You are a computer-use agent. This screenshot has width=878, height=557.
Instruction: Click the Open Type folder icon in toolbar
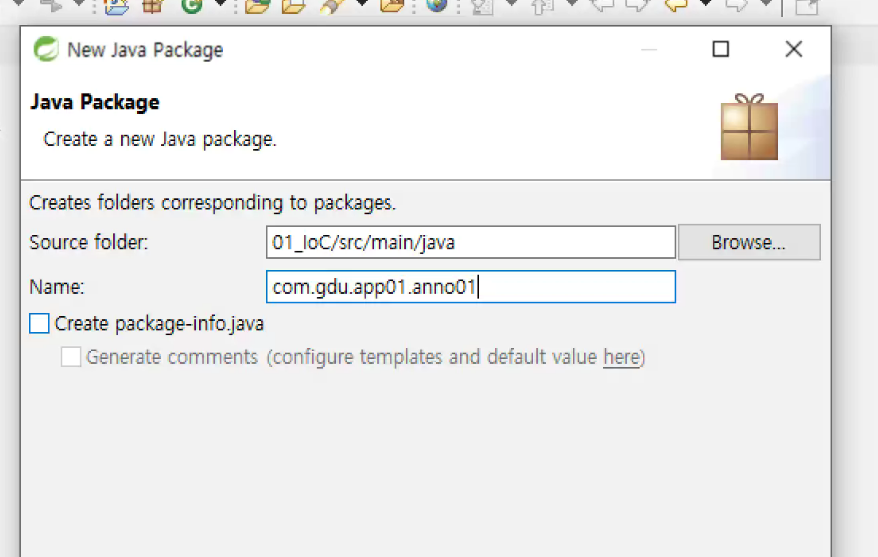point(258,6)
